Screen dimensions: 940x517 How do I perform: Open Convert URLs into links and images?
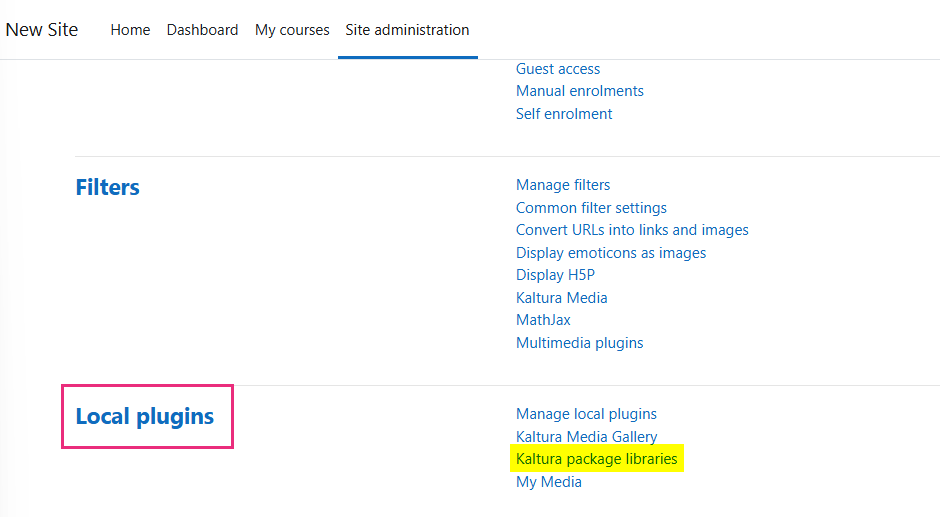click(632, 230)
